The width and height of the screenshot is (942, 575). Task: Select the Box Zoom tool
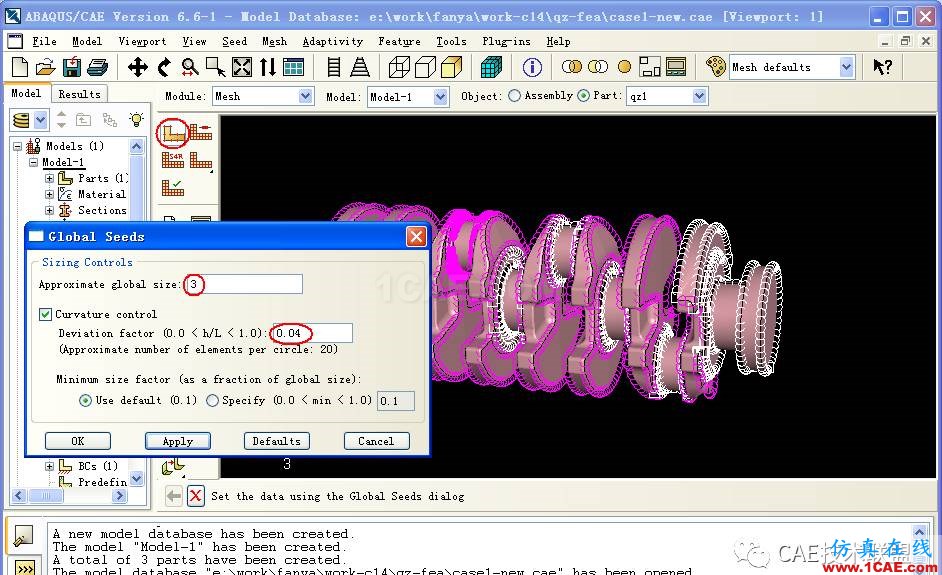click(x=215, y=67)
